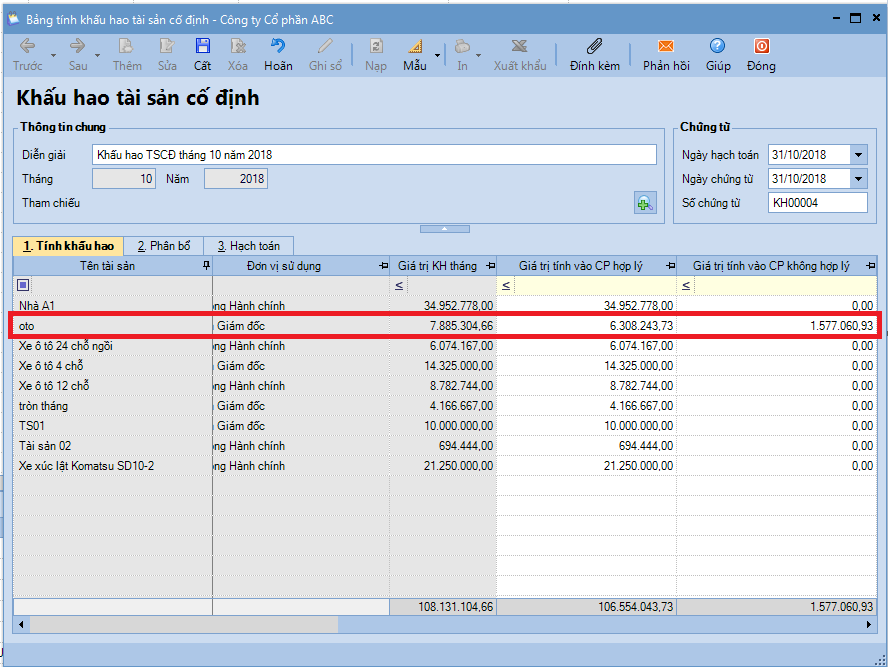Select Xe xúc lật Komatsu SD10-2 row
This screenshot has width=888, height=667.
point(445,466)
